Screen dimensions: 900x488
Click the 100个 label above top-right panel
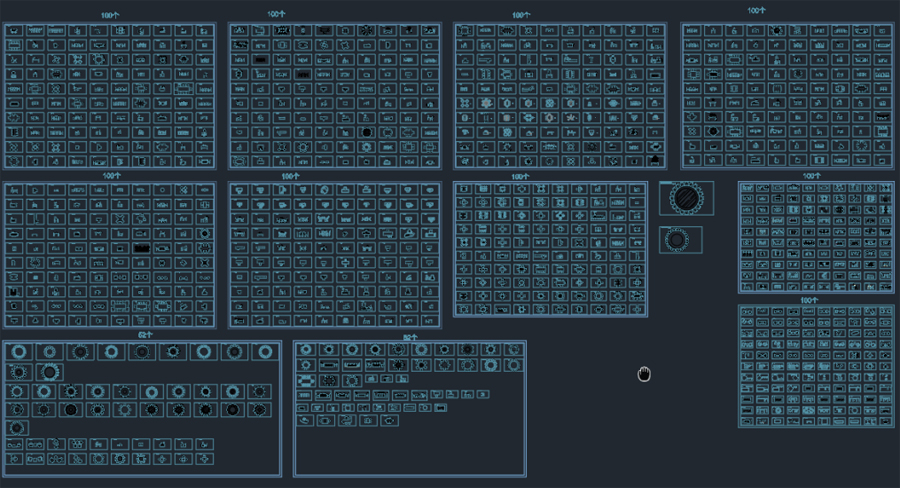pos(757,11)
